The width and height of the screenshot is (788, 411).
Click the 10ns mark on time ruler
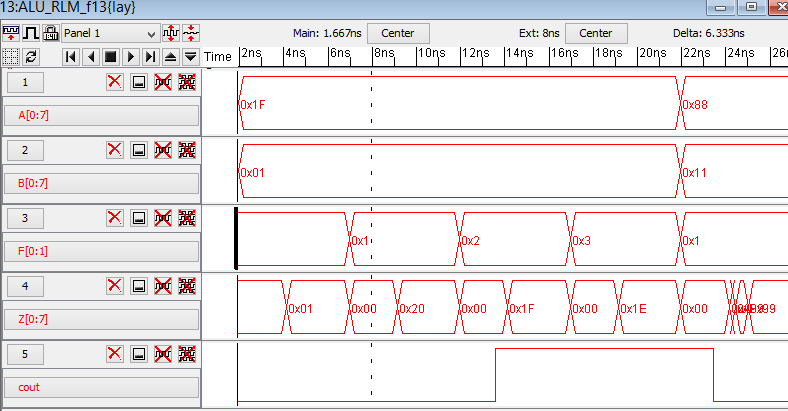(x=432, y=53)
